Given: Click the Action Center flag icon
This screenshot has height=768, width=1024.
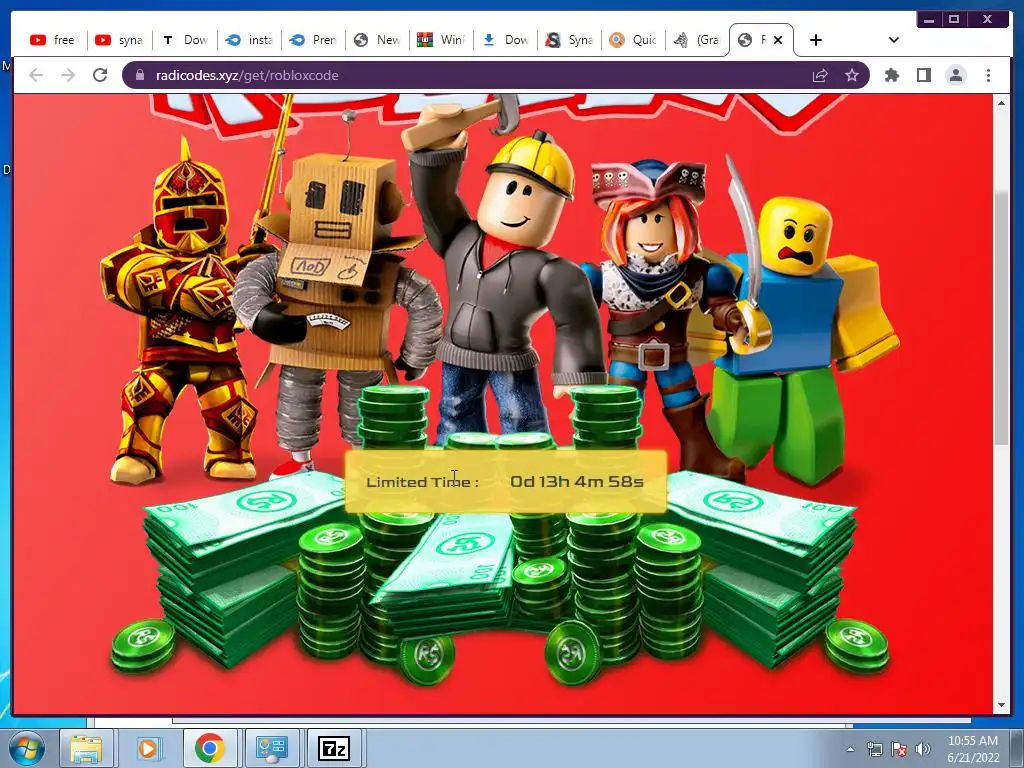Looking at the screenshot, I should tap(899, 749).
